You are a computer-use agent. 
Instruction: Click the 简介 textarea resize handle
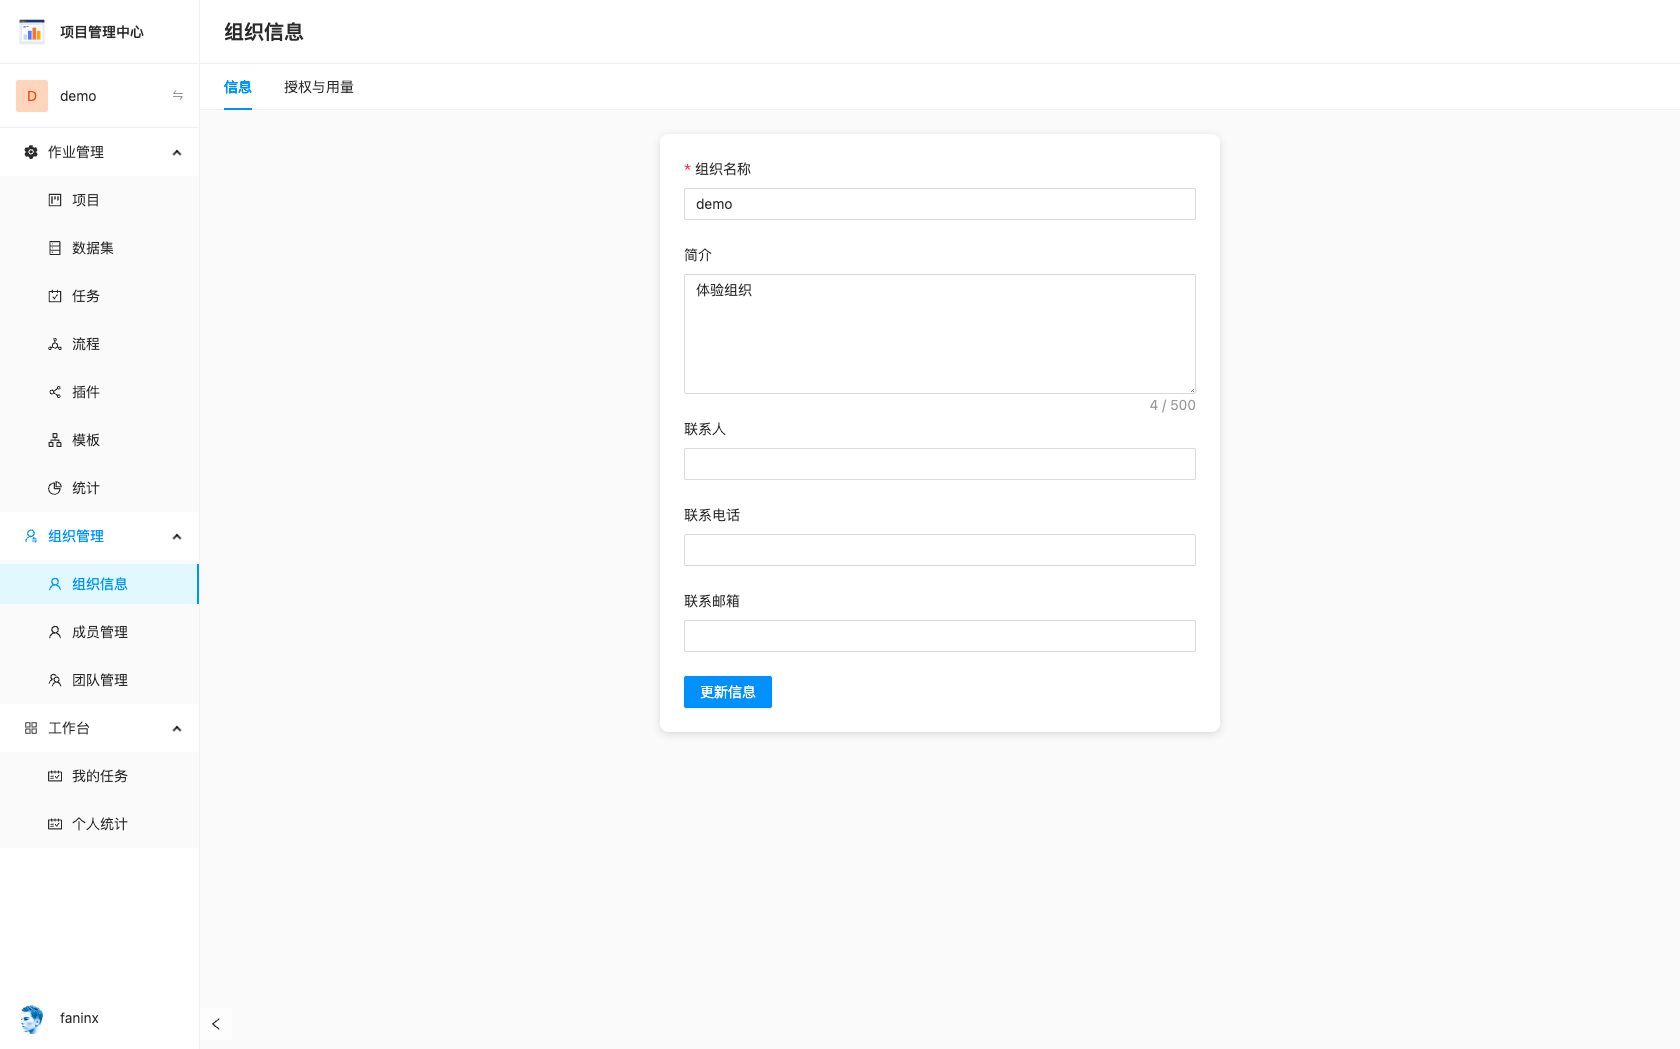[x=1191, y=389]
